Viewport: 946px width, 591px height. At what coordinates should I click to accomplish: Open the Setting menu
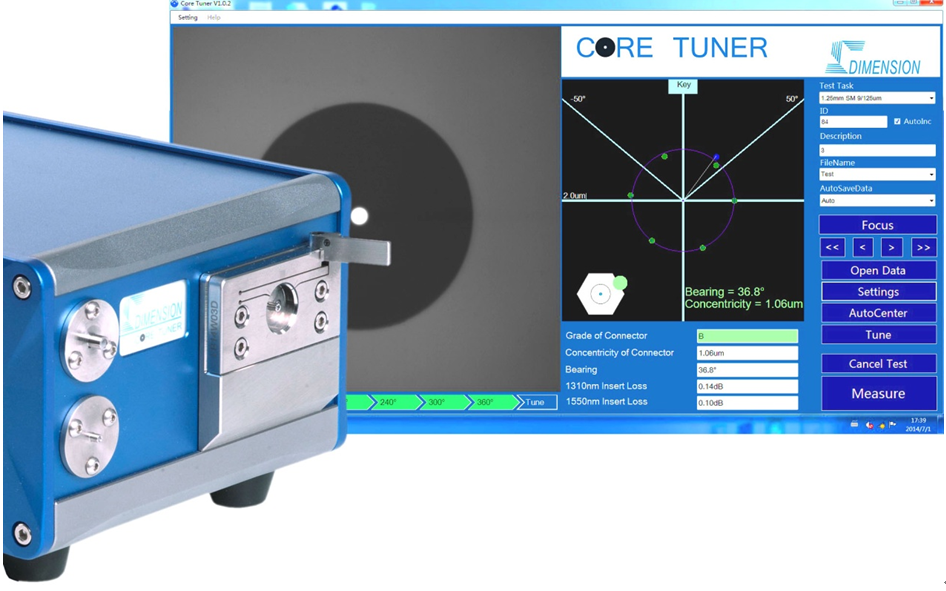tap(187, 17)
